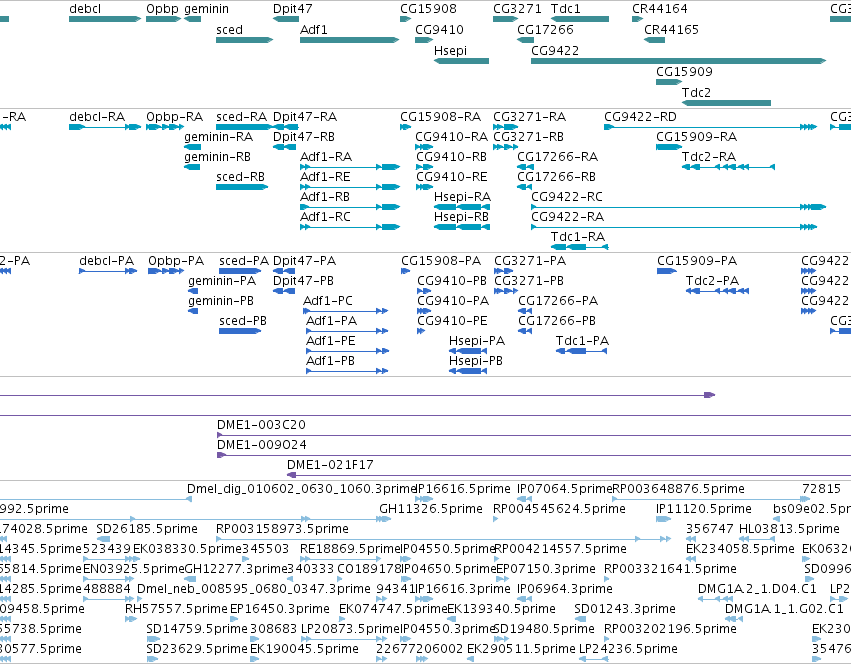Click the Hsepi-RB transcript
This screenshot has height=664, width=851.
click(x=462, y=227)
